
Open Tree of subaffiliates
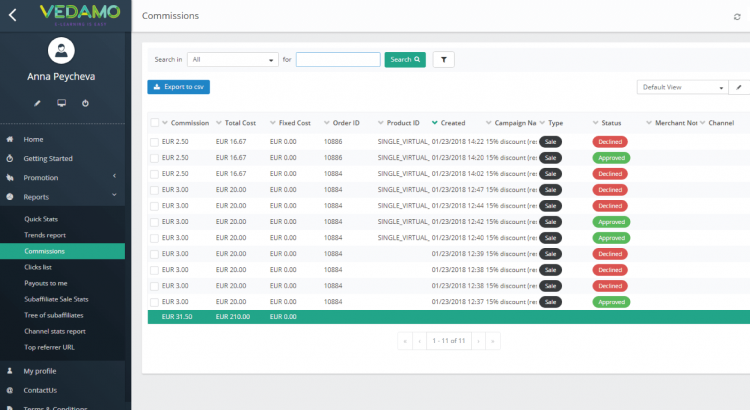[54, 315]
